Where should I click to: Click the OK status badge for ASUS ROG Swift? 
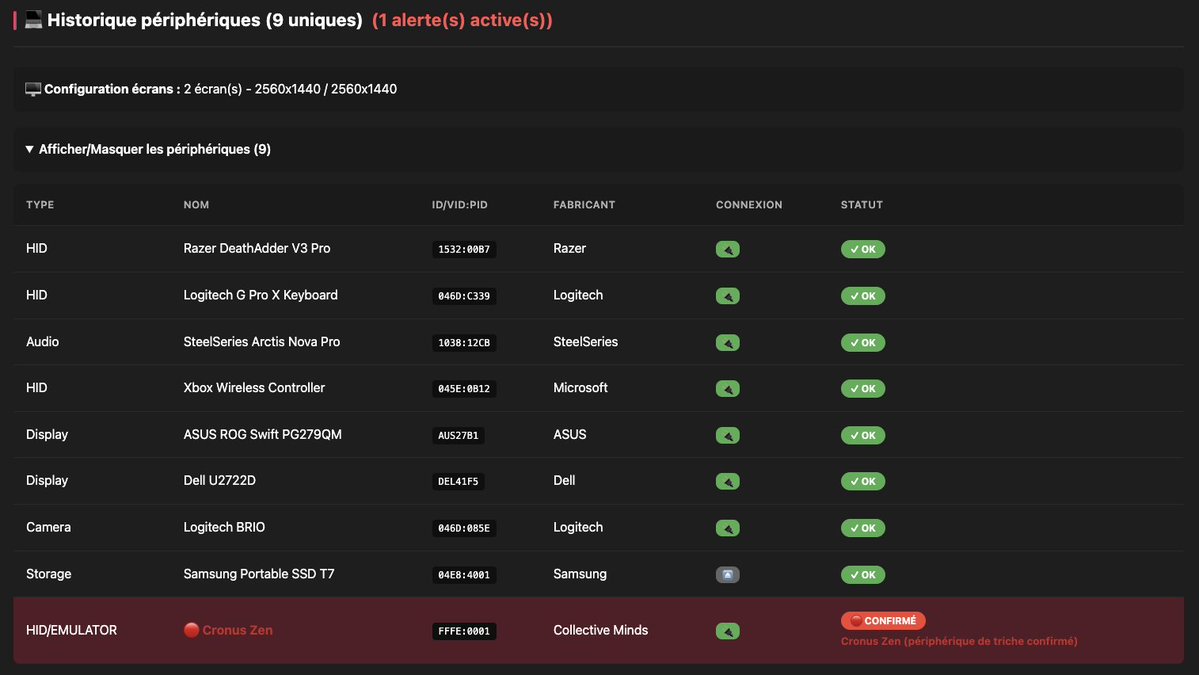click(x=863, y=435)
